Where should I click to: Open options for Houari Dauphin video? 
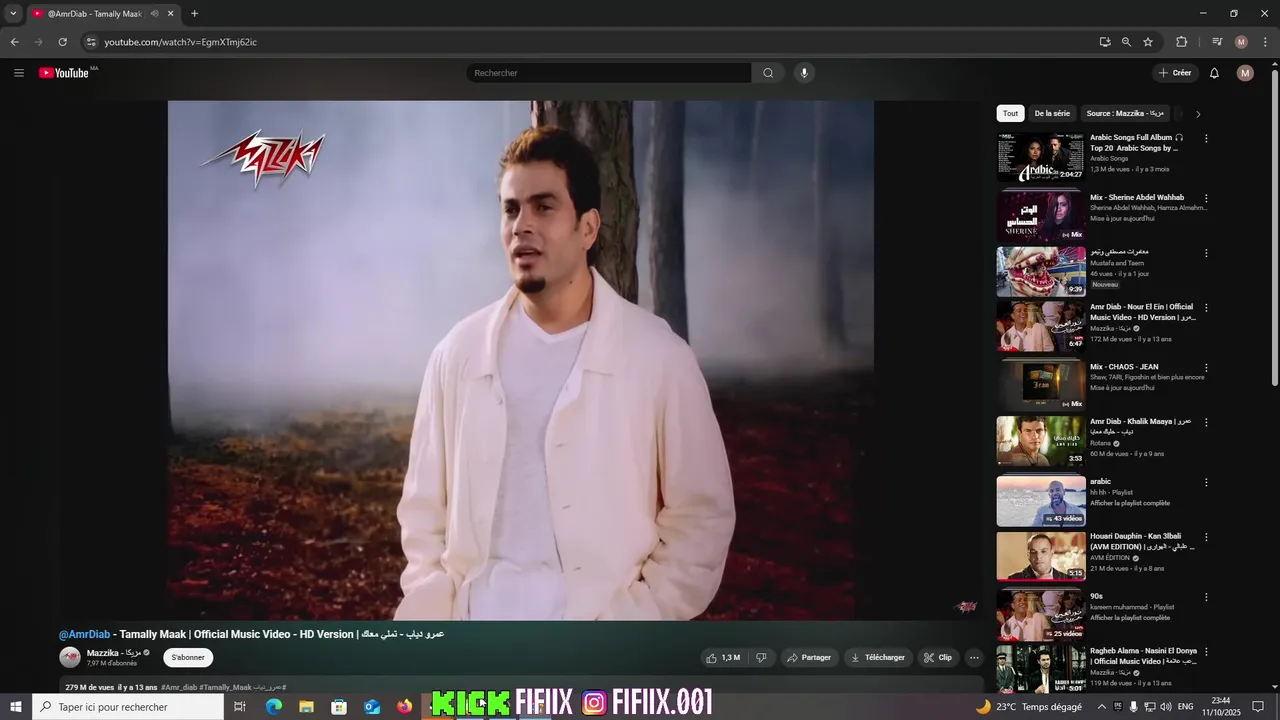[x=1206, y=536]
